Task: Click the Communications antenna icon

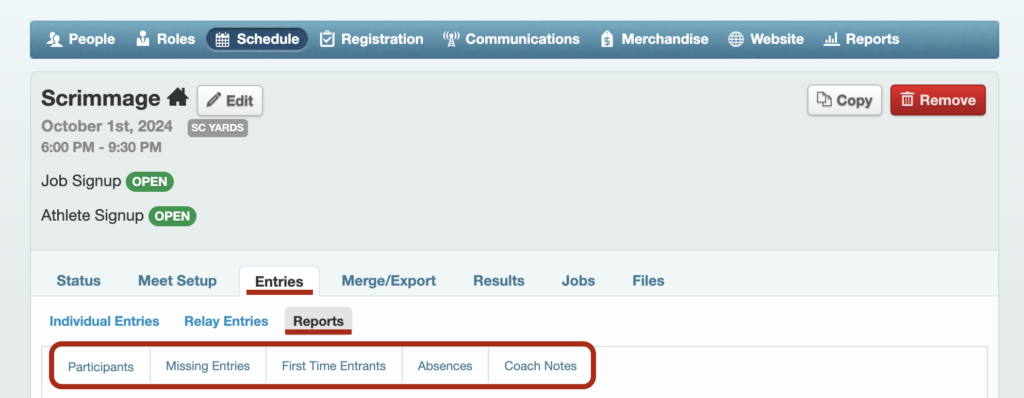Action: [x=451, y=39]
